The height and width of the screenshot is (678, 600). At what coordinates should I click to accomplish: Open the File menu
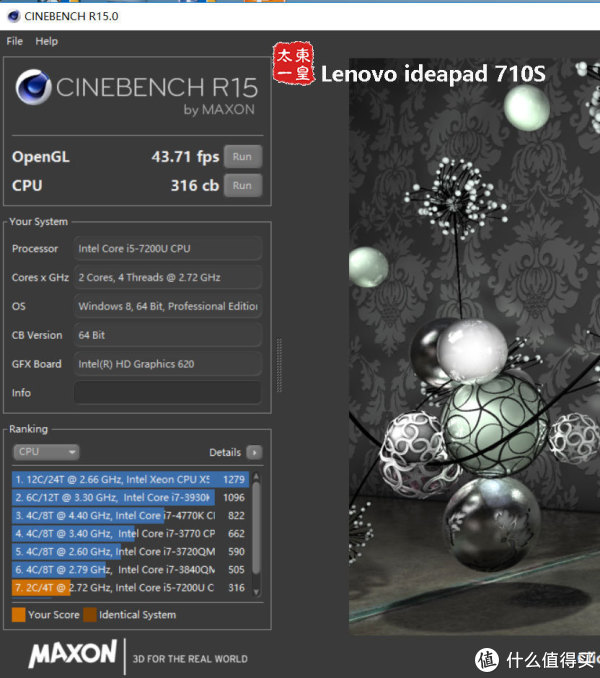tap(15, 41)
